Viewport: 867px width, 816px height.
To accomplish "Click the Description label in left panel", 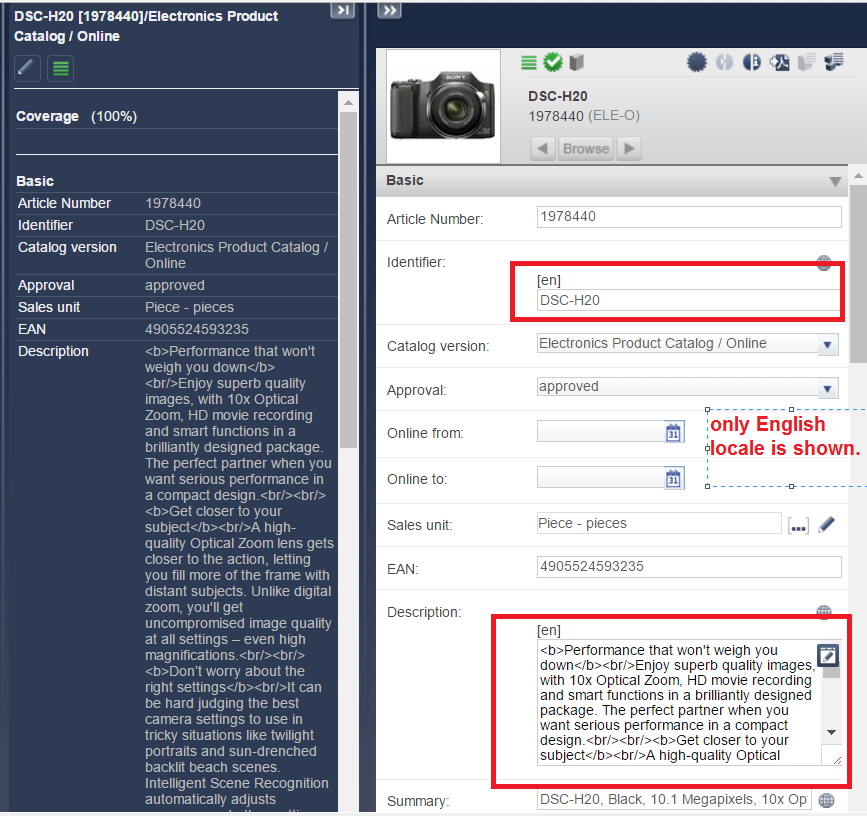I will 53,352.
